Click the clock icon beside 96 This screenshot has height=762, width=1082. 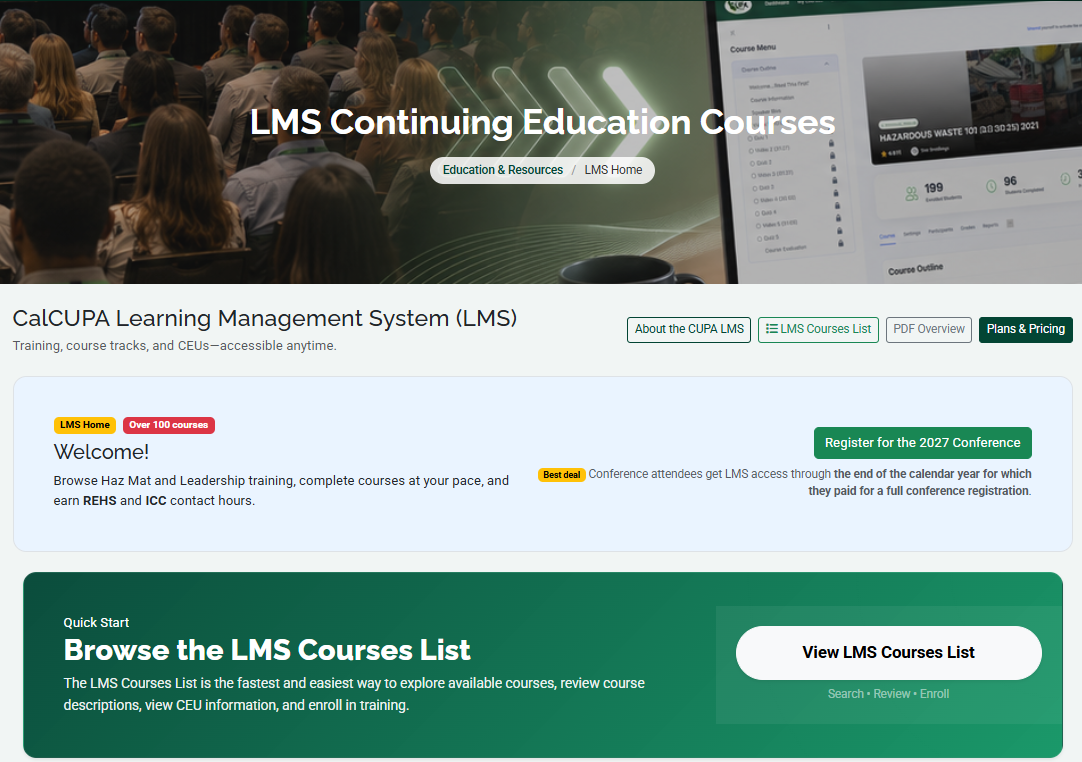click(x=992, y=186)
